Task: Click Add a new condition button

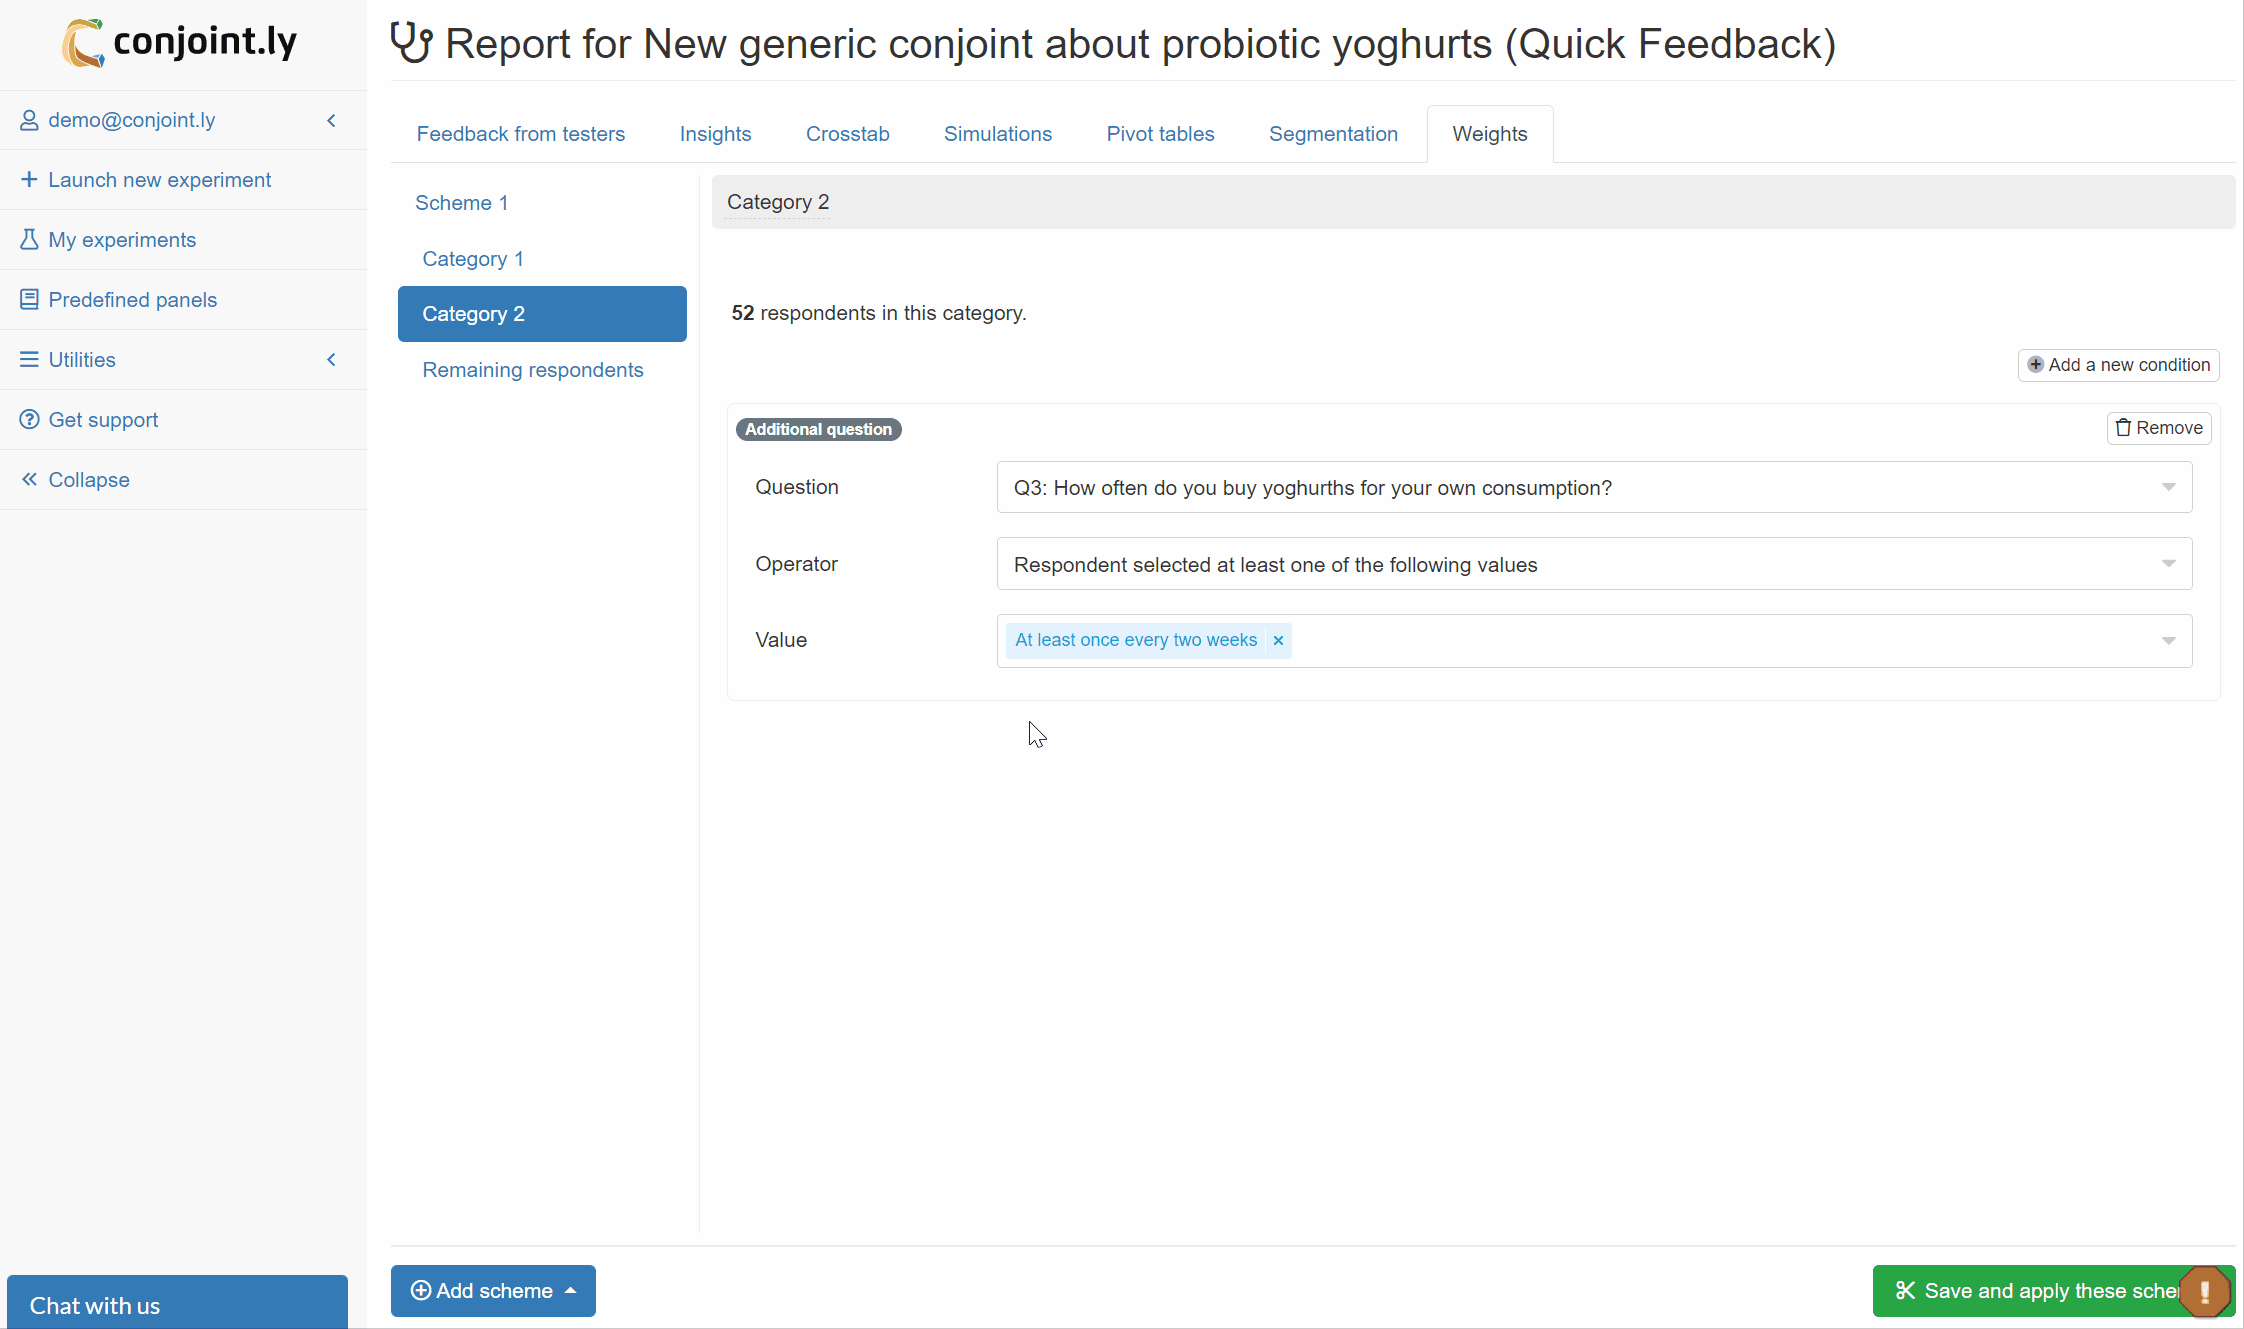Action: tap(2118, 365)
